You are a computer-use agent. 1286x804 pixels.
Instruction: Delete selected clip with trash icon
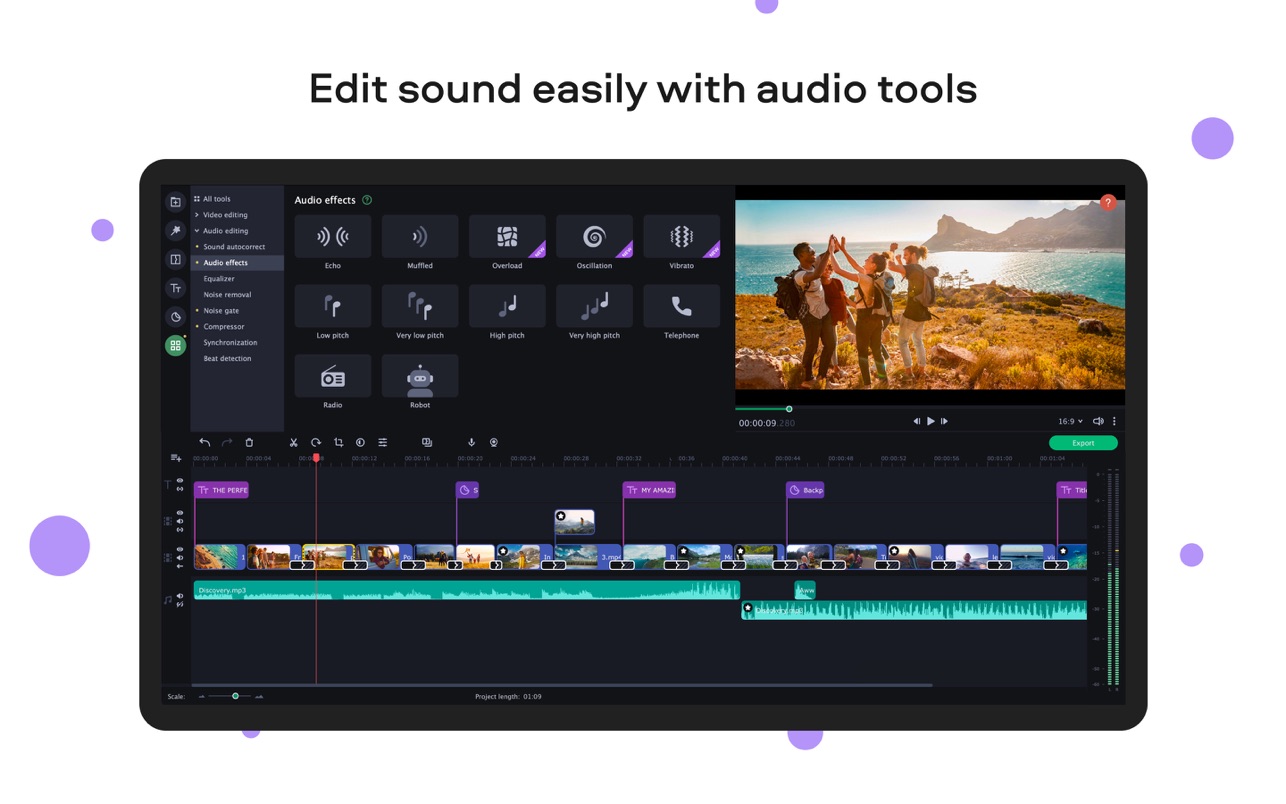coord(249,443)
